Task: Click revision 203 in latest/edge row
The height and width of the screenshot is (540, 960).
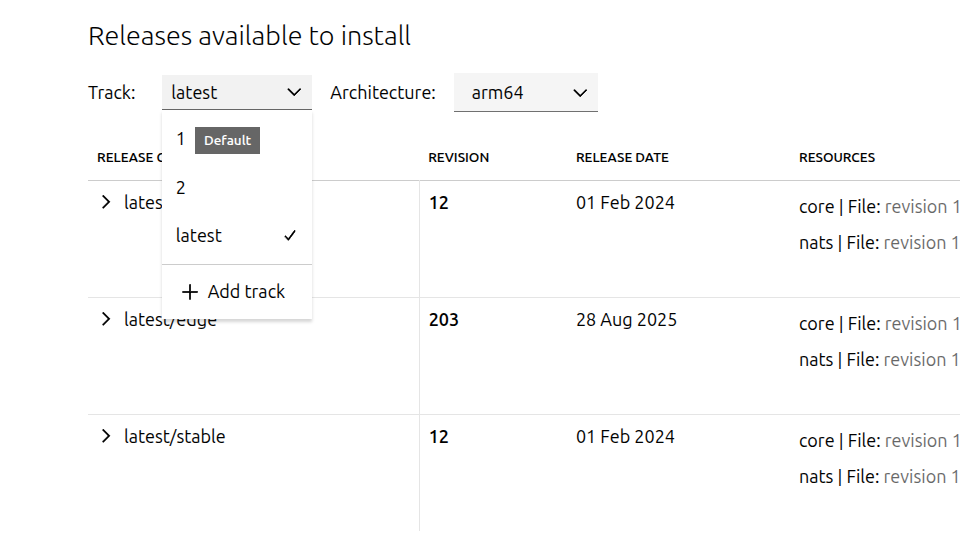Action: tap(444, 320)
